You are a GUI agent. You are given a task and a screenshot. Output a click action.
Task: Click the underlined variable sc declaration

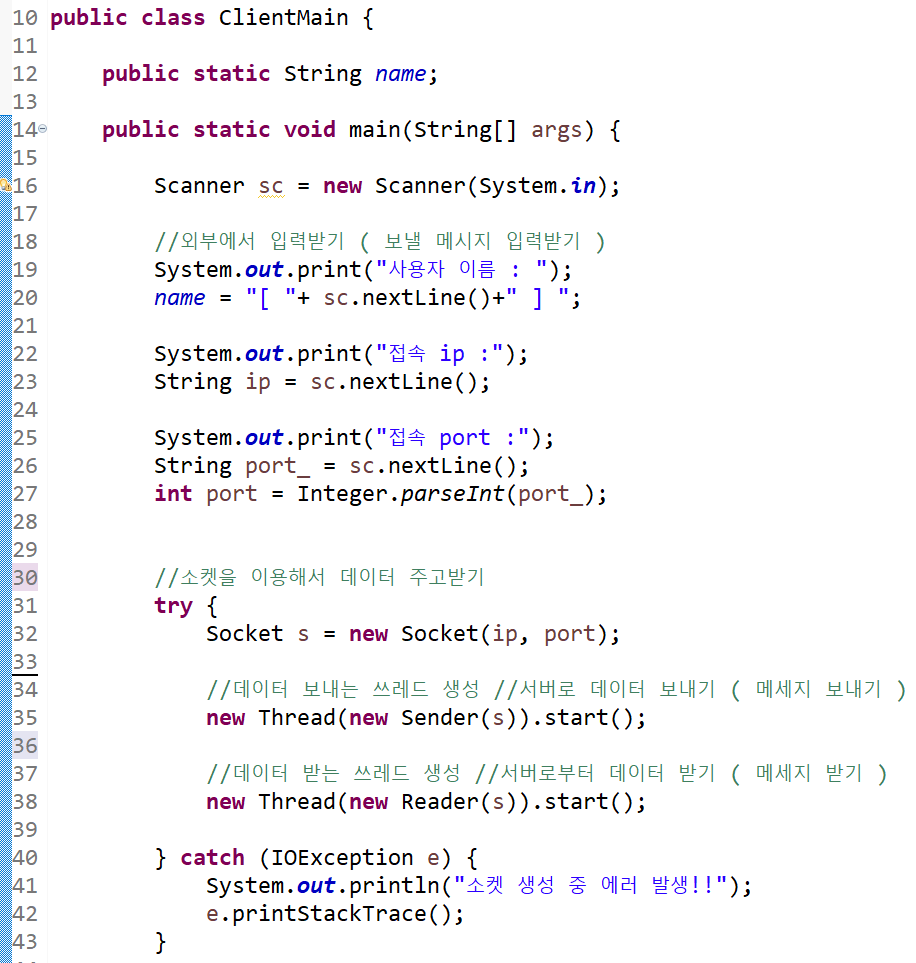coord(271,186)
